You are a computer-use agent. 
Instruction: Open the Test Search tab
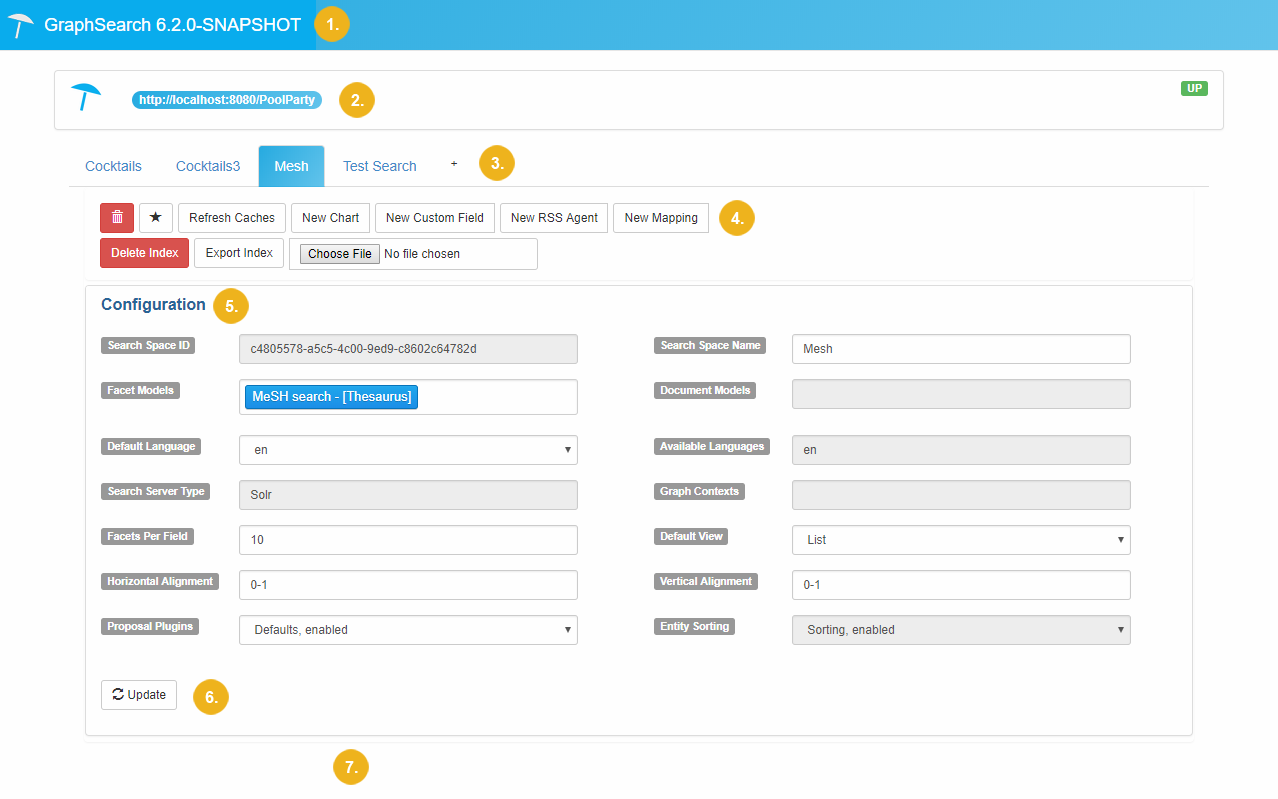click(x=379, y=166)
